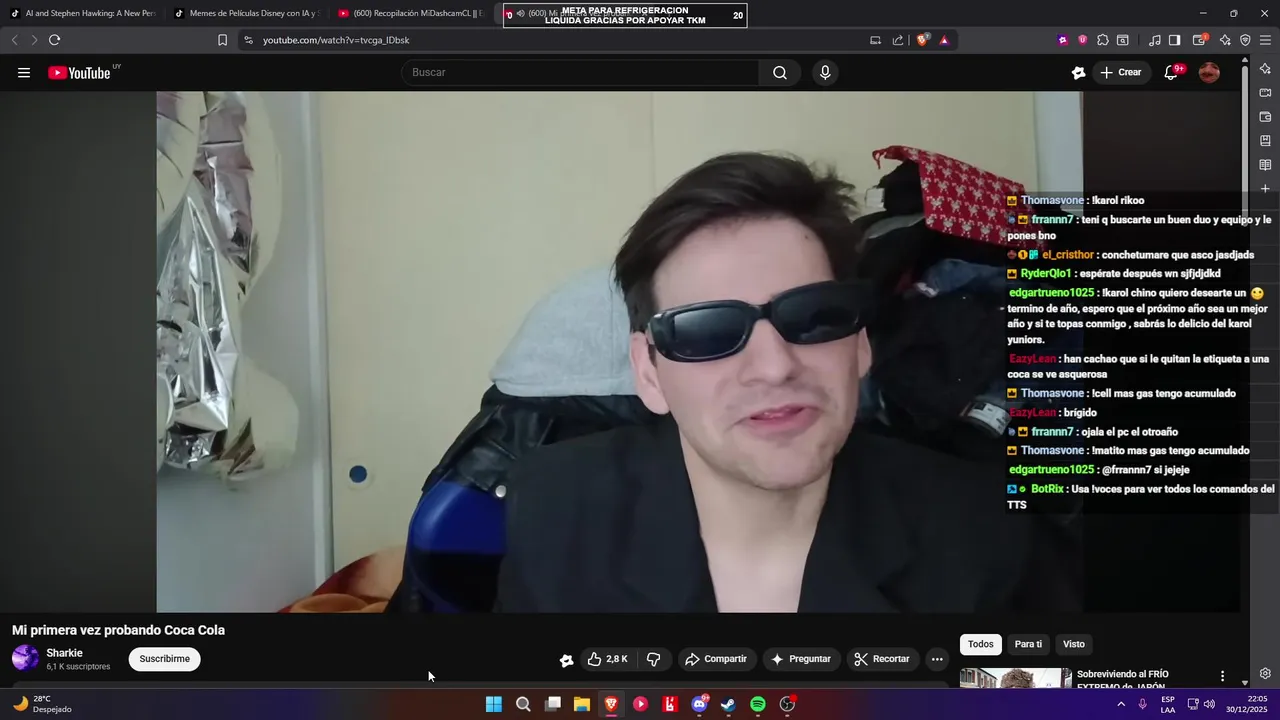Viewport: 1280px width, 720px height.
Task: Open Brave Shields lion icon
Action: pyautogui.click(x=922, y=40)
